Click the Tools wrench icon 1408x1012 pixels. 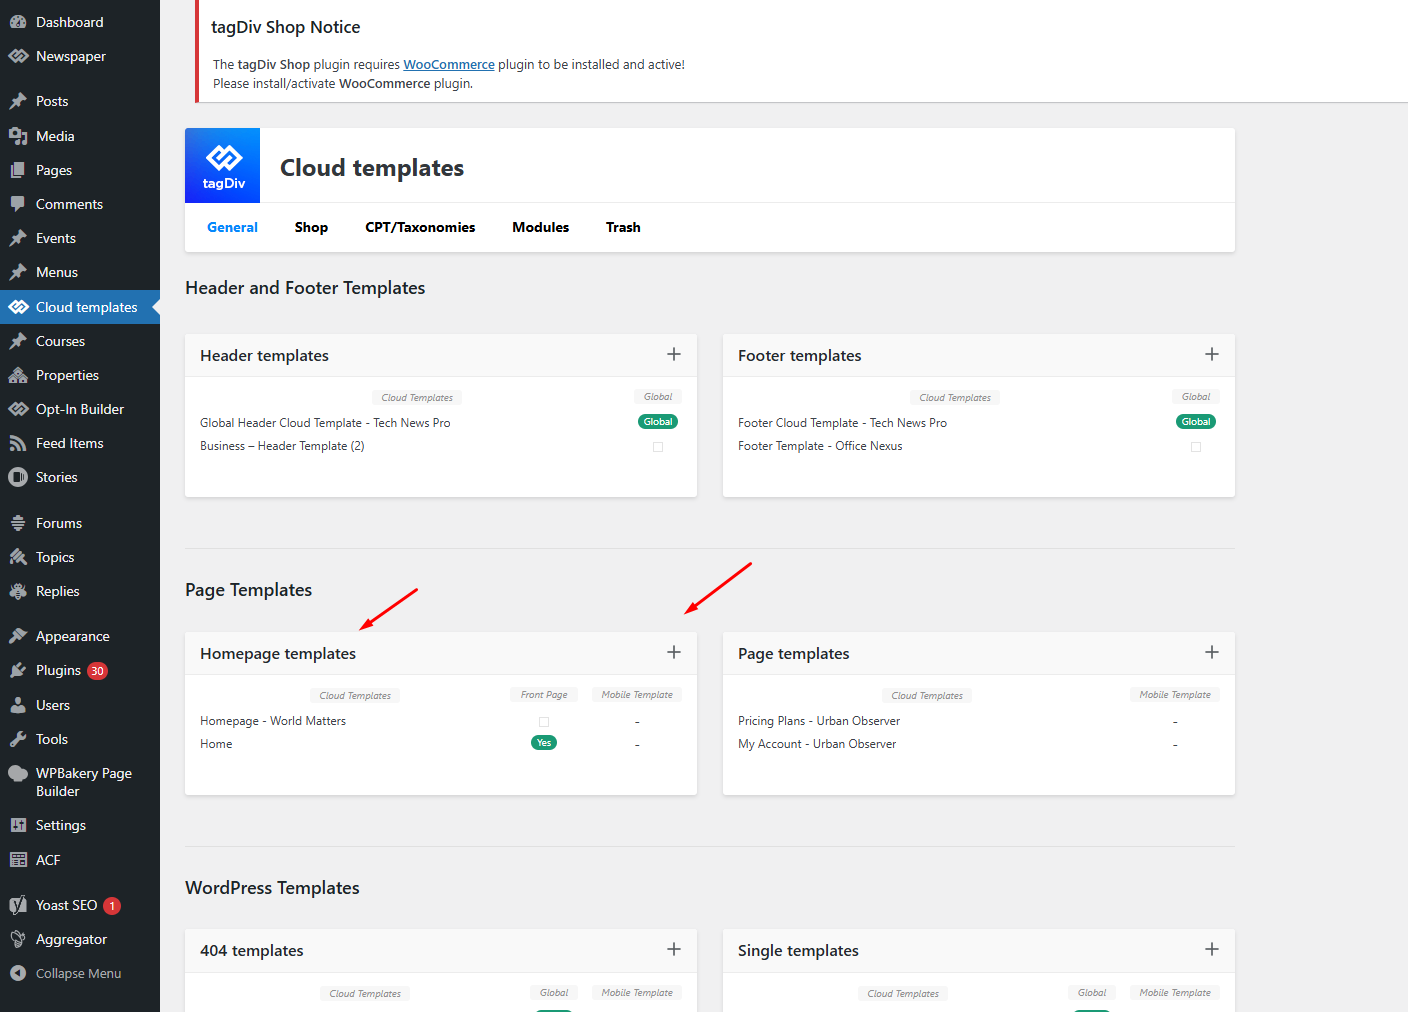coord(18,739)
